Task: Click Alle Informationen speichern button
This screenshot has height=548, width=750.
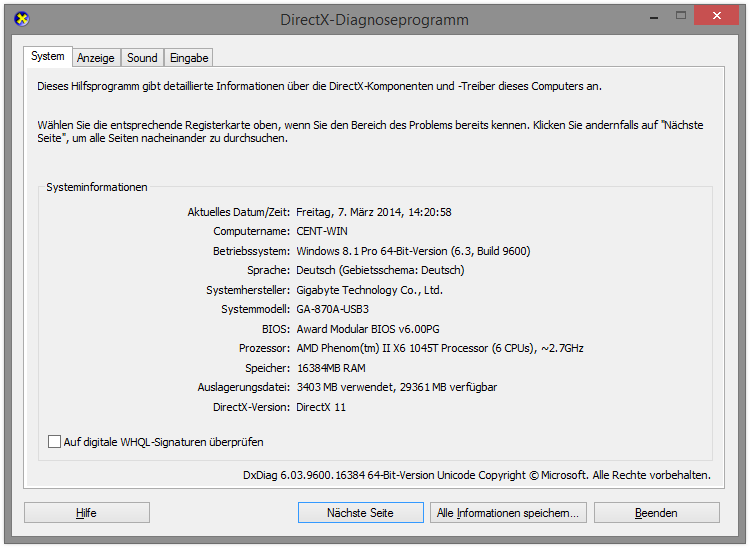Action: (x=508, y=513)
